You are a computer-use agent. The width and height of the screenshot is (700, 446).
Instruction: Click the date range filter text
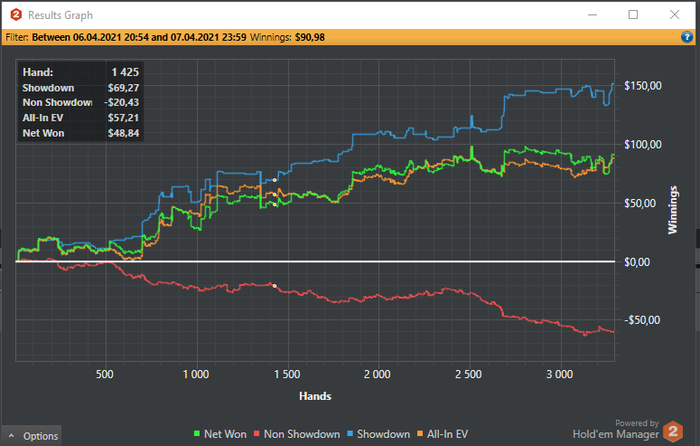point(139,37)
